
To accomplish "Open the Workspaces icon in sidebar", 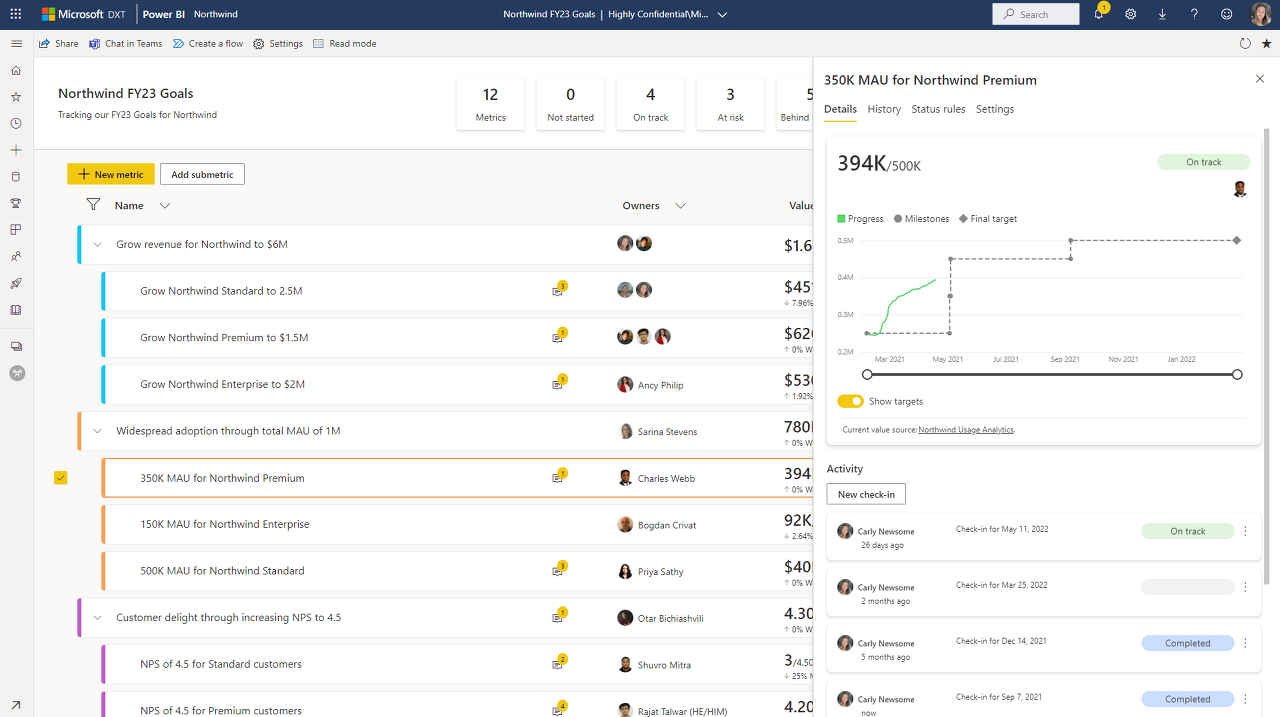I will [16, 346].
